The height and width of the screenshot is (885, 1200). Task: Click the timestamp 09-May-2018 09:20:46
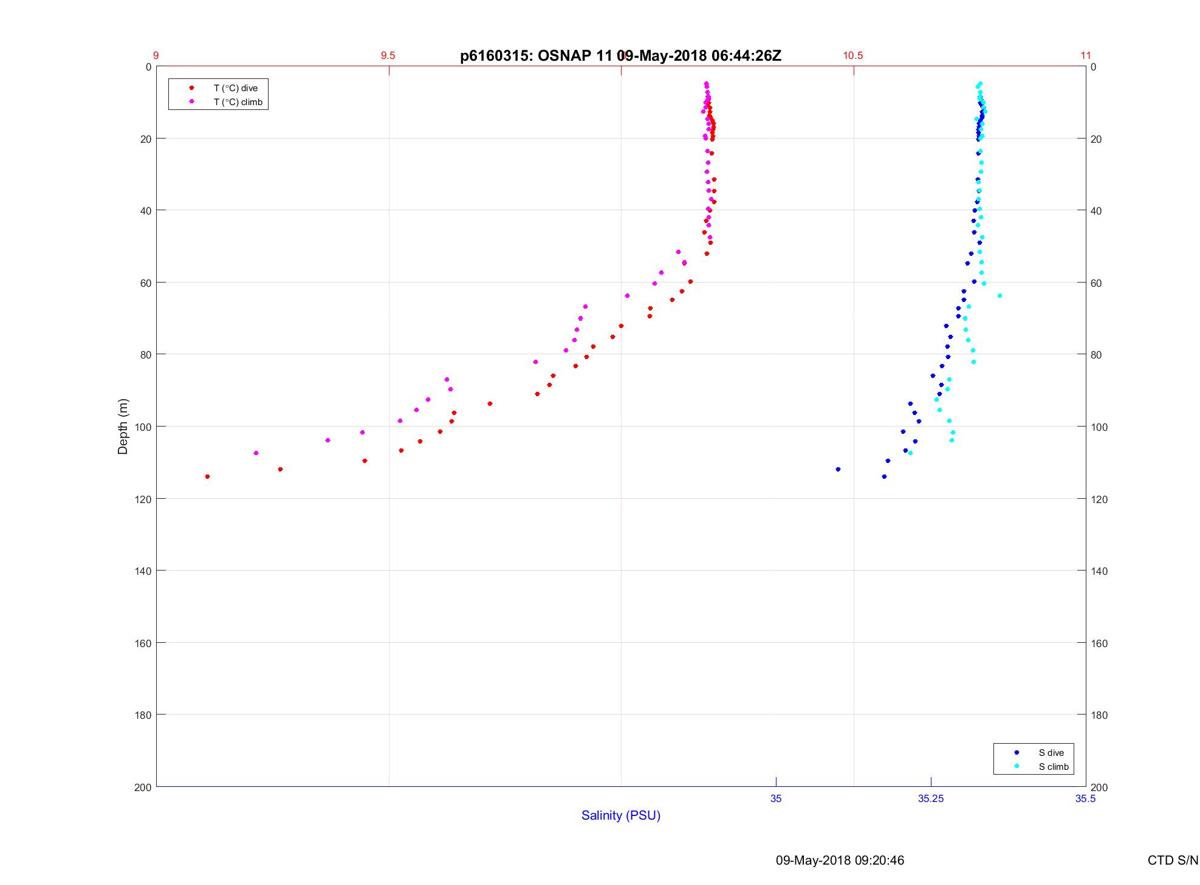pos(840,860)
